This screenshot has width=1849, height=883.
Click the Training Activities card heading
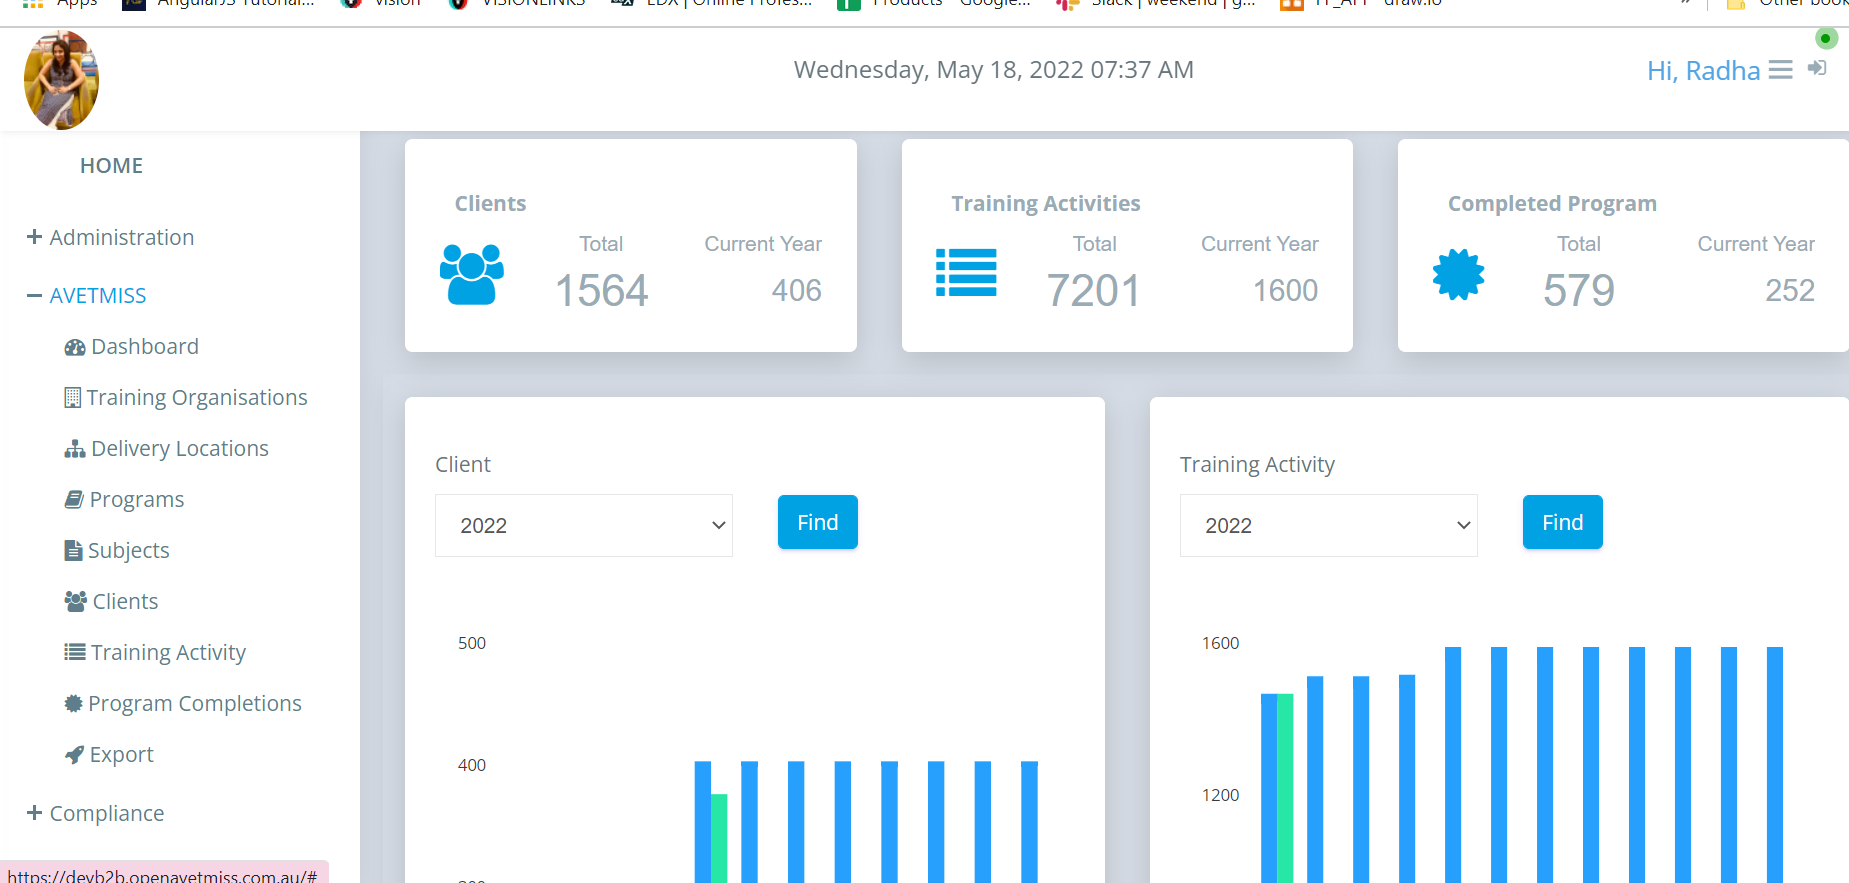[x=1046, y=204]
